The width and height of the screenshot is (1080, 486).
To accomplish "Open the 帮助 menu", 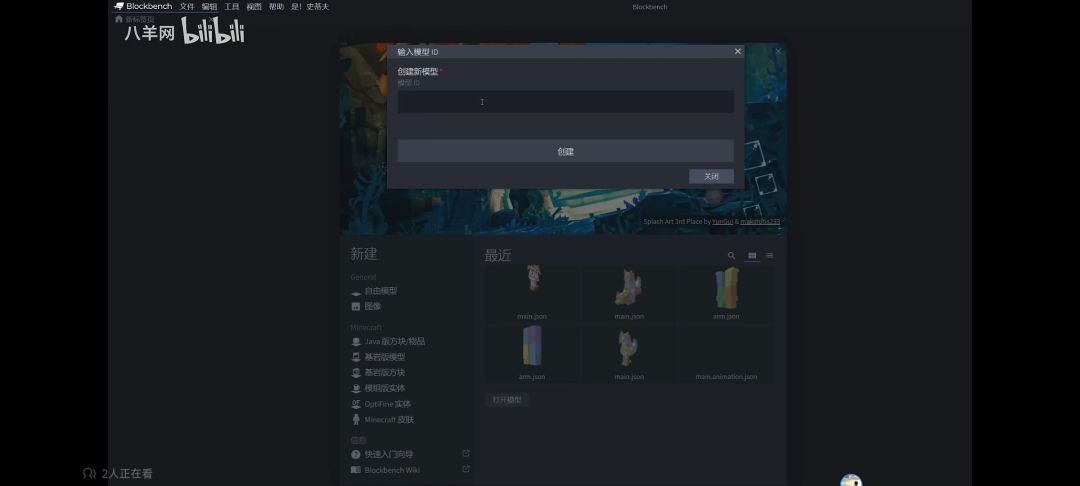I will 276,6.
